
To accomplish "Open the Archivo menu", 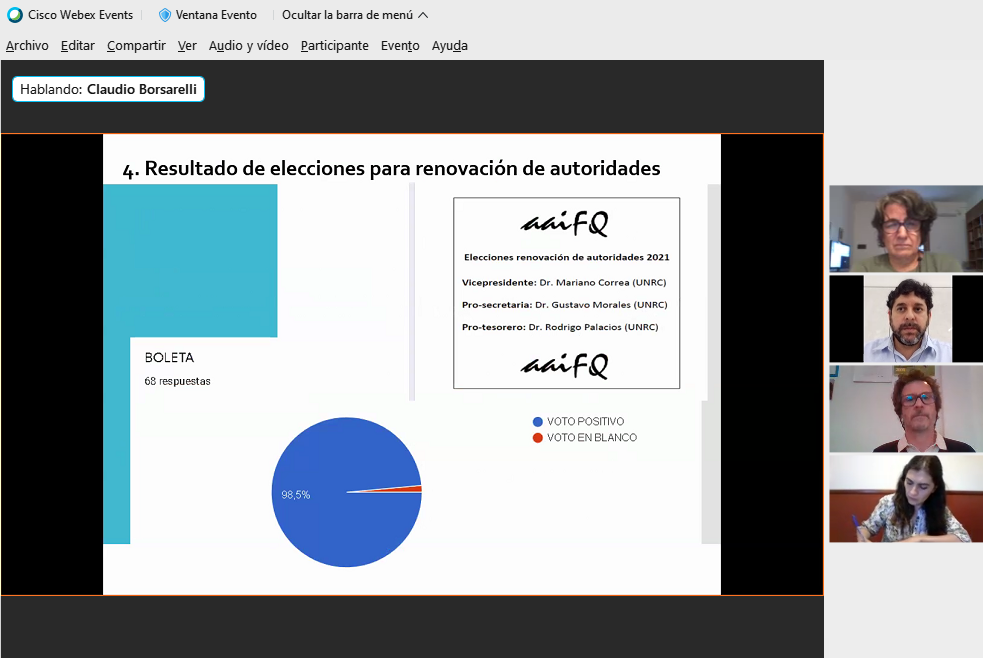I will pos(27,46).
